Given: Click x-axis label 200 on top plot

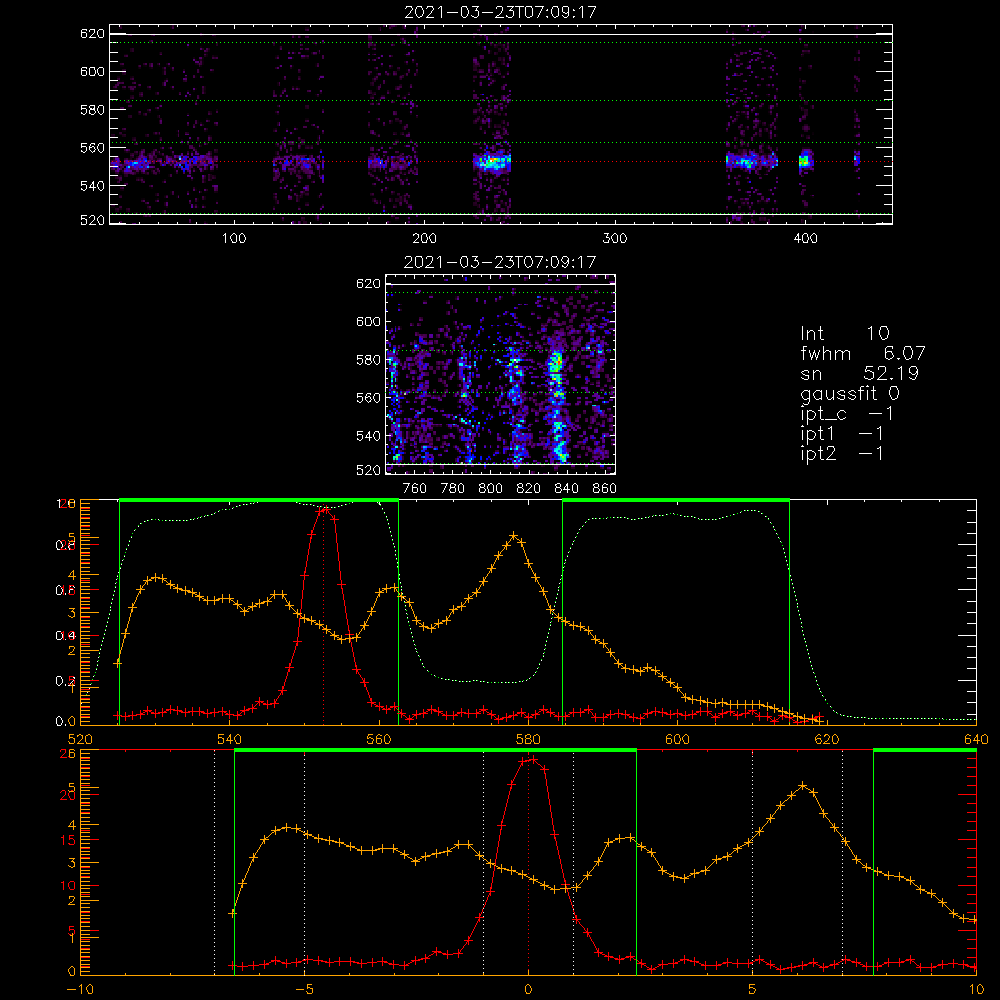Looking at the screenshot, I should pos(424,239).
